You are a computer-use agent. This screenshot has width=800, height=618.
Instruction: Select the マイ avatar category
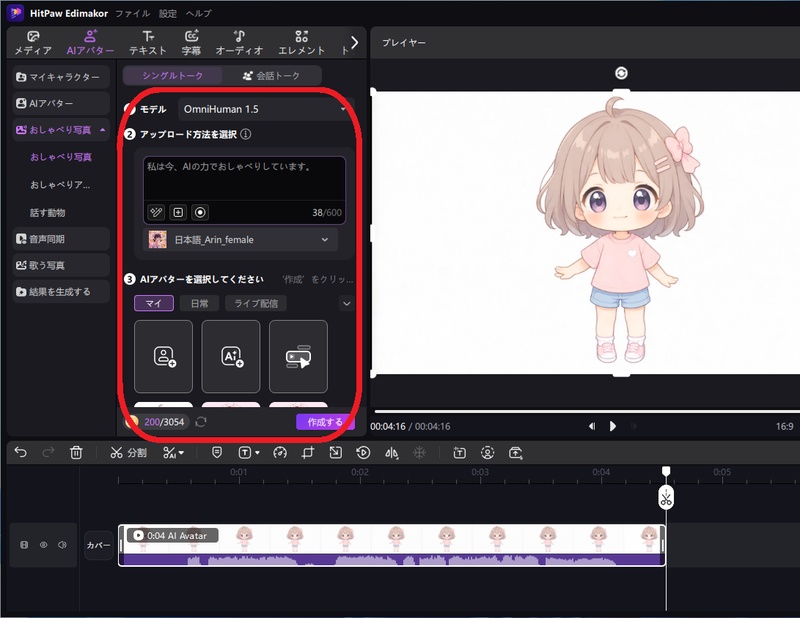click(154, 303)
